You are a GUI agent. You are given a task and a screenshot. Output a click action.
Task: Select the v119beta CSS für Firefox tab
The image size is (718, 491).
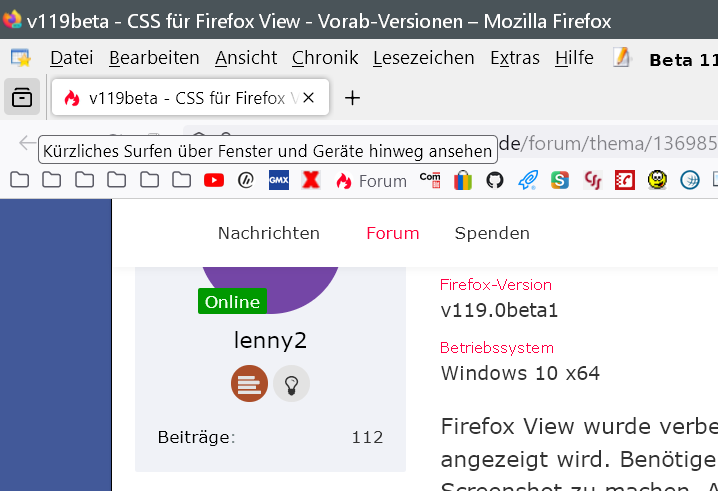[x=180, y=98]
